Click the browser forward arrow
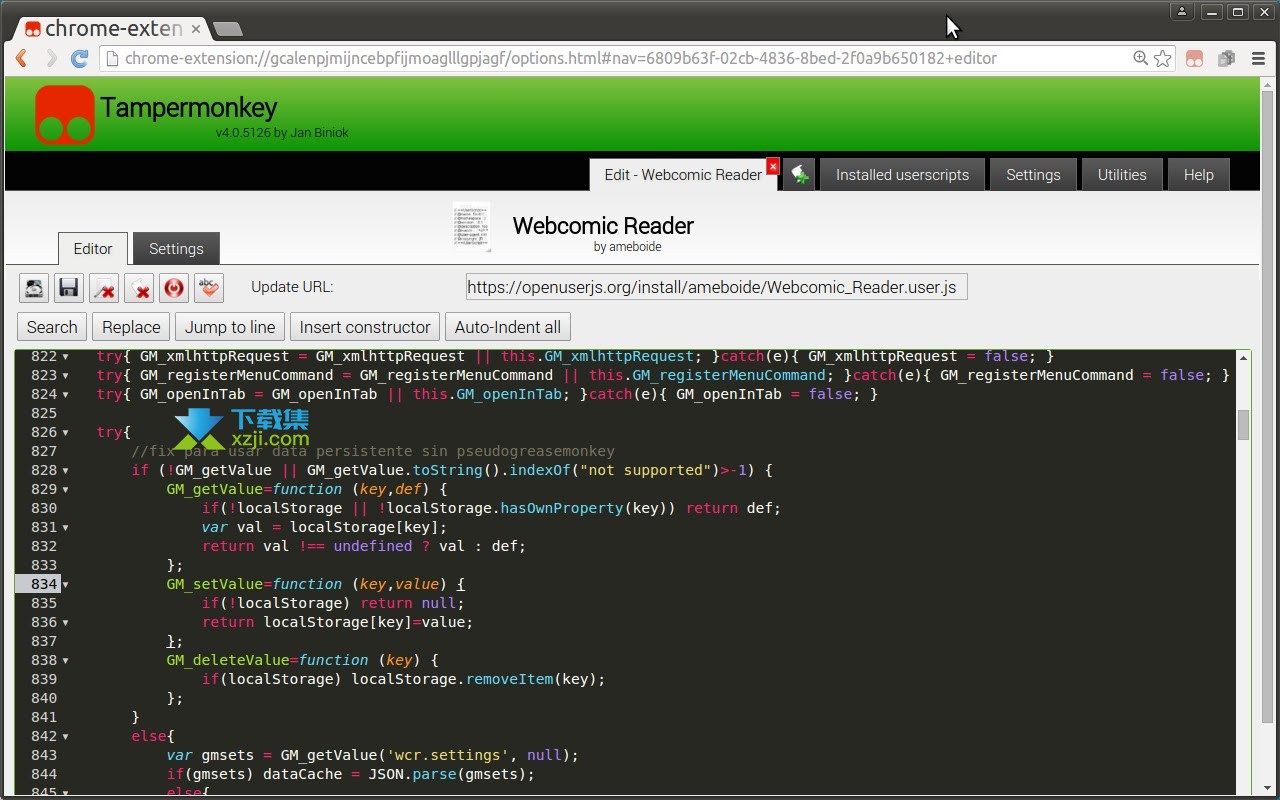The width and height of the screenshot is (1280, 800). (x=51, y=58)
